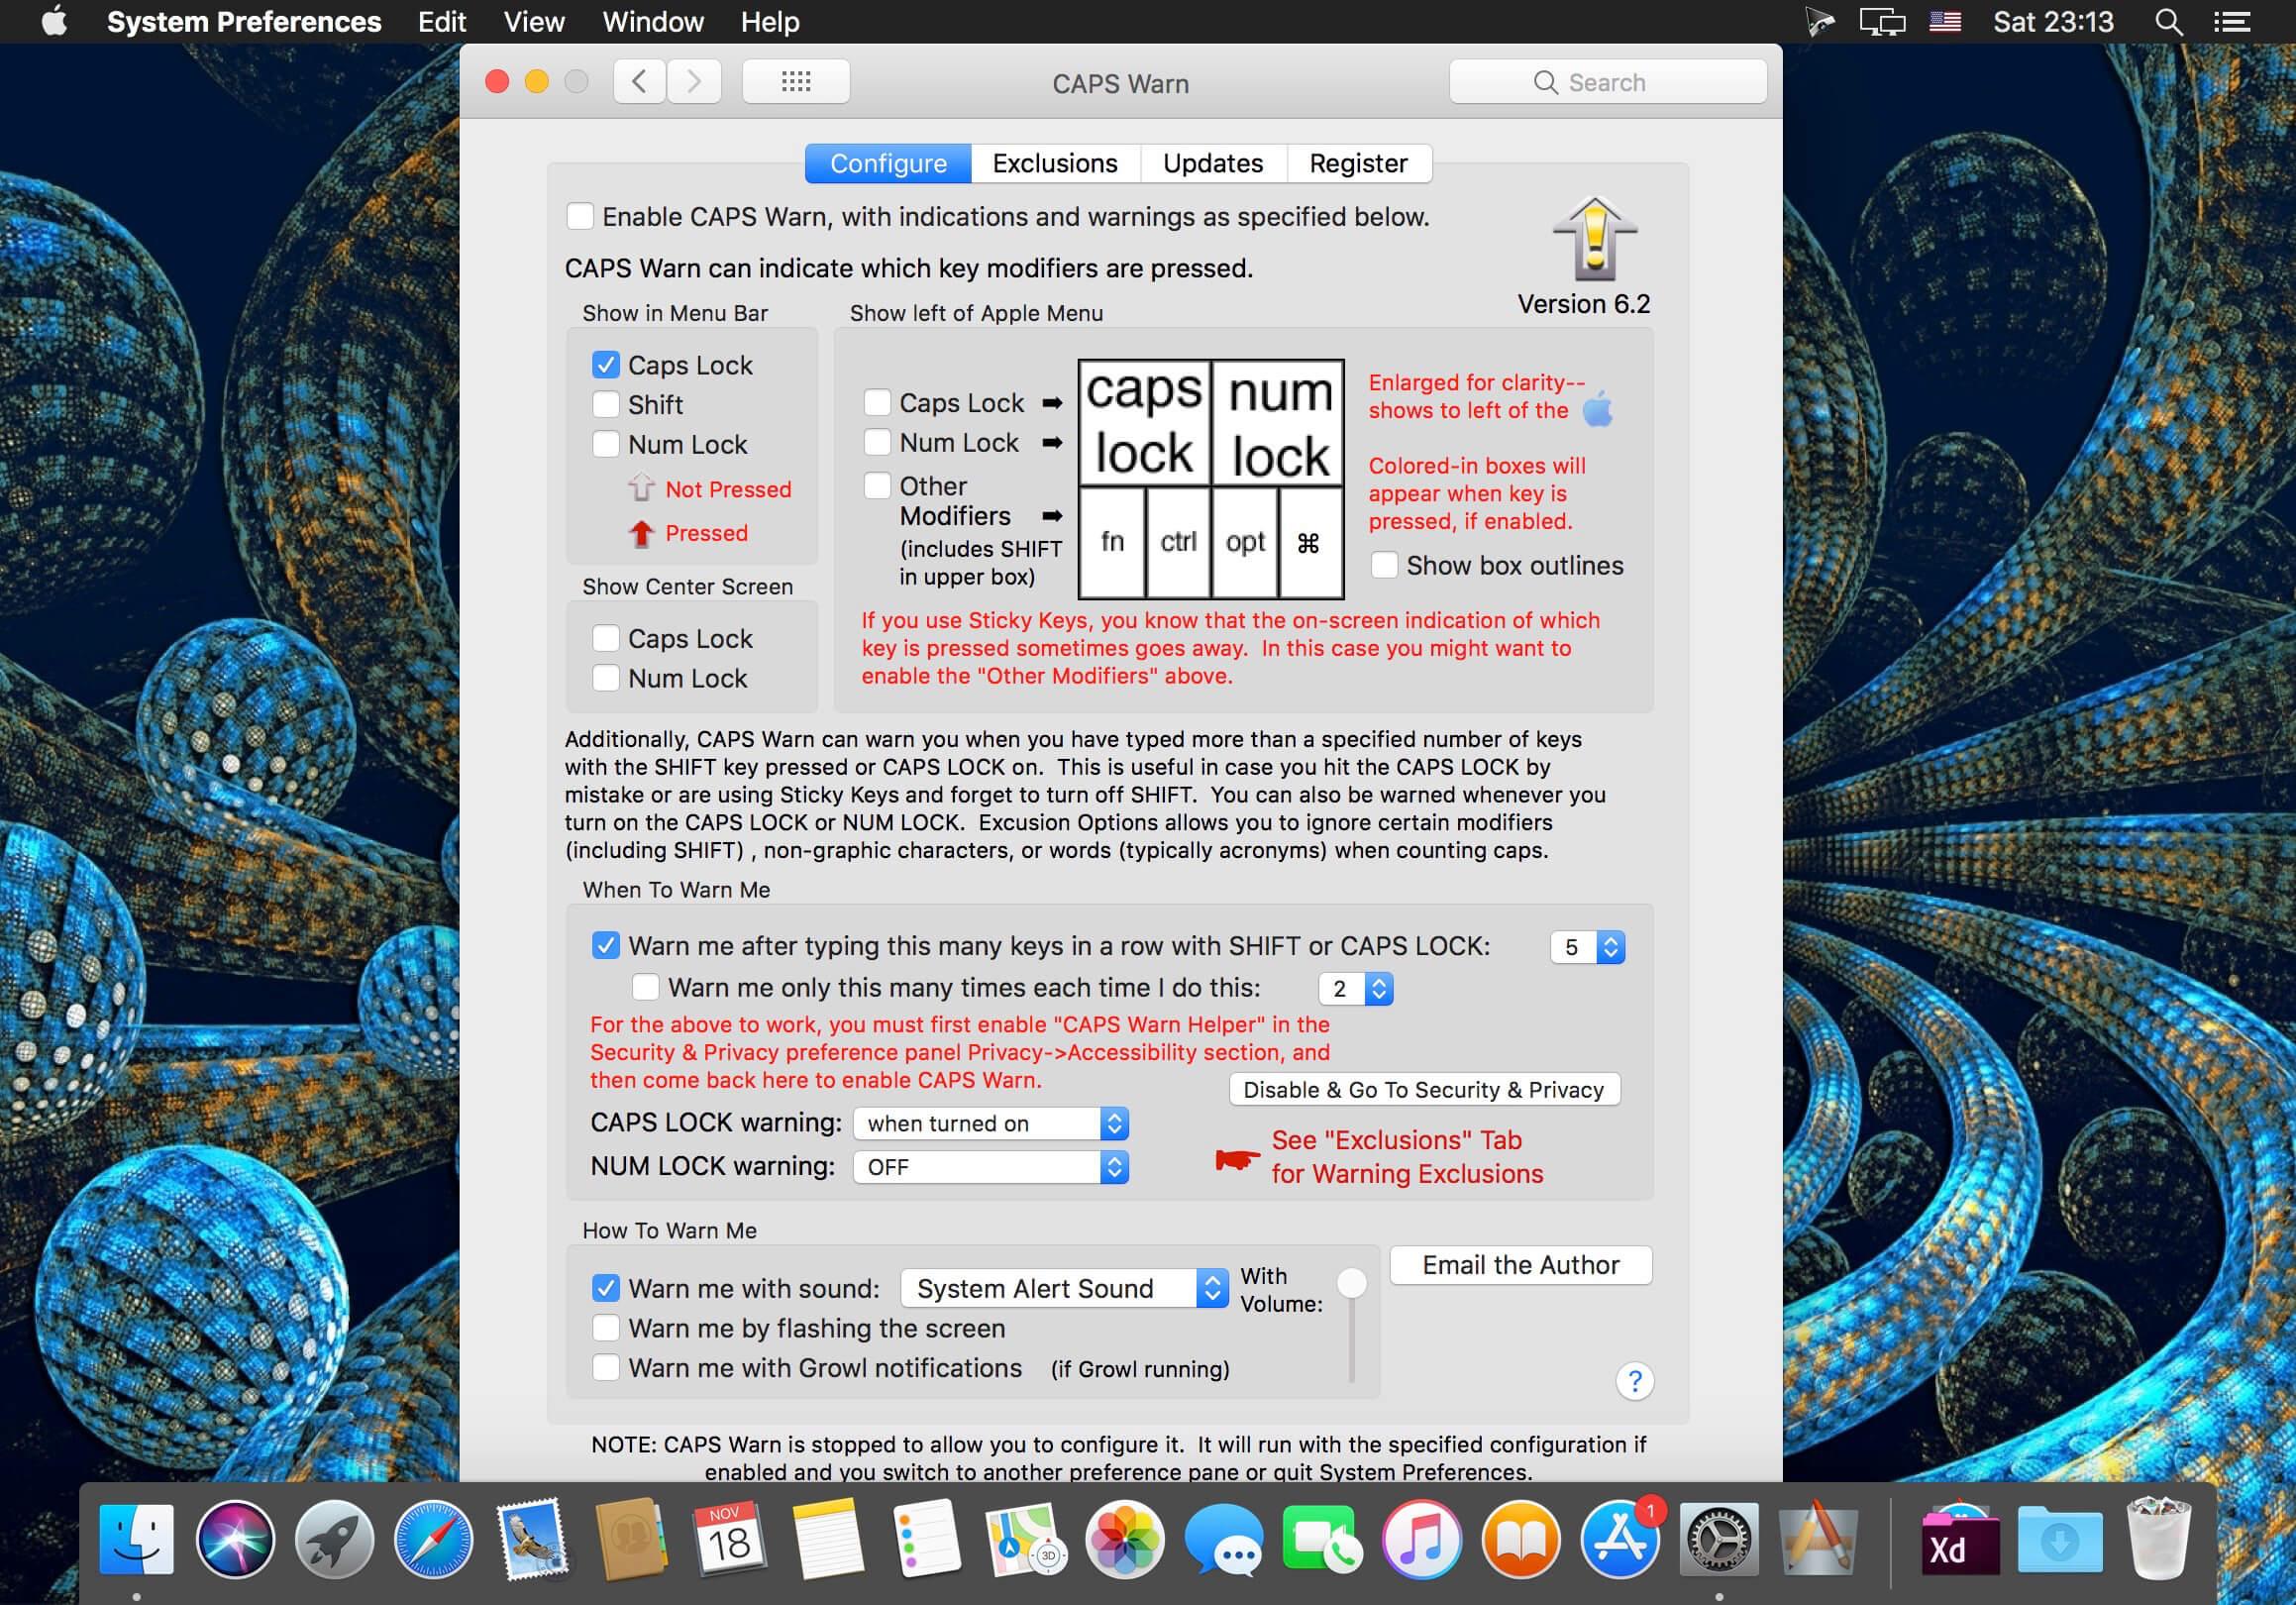Check Shift in Show in Menu Bar
The image size is (2296, 1605).
tap(606, 405)
